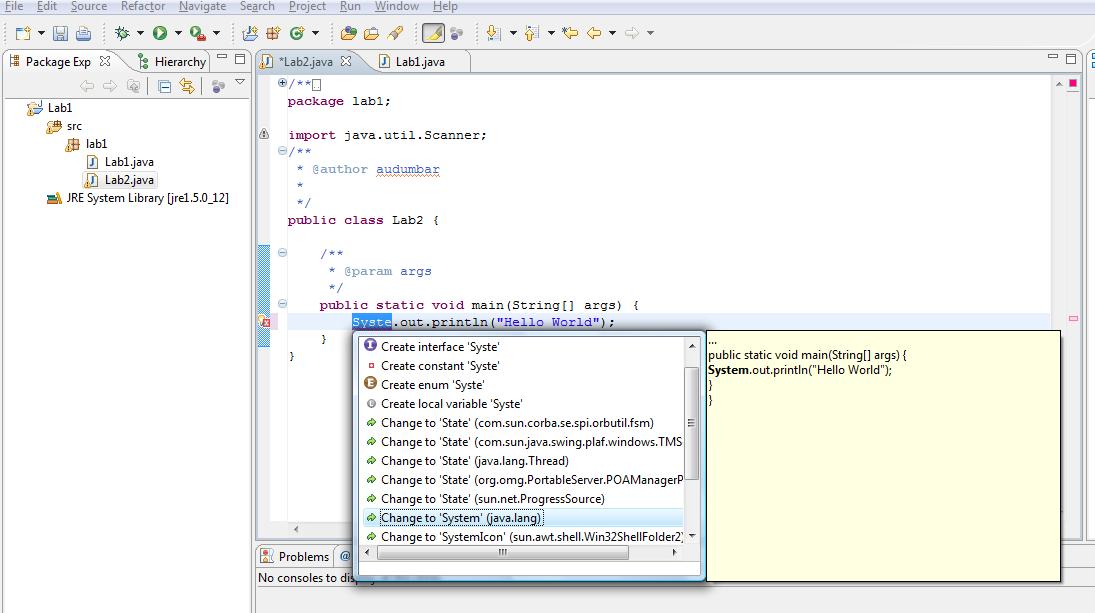Collapse the author Javadoc comment block
The width and height of the screenshot is (1095, 613).
tap(282, 150)
